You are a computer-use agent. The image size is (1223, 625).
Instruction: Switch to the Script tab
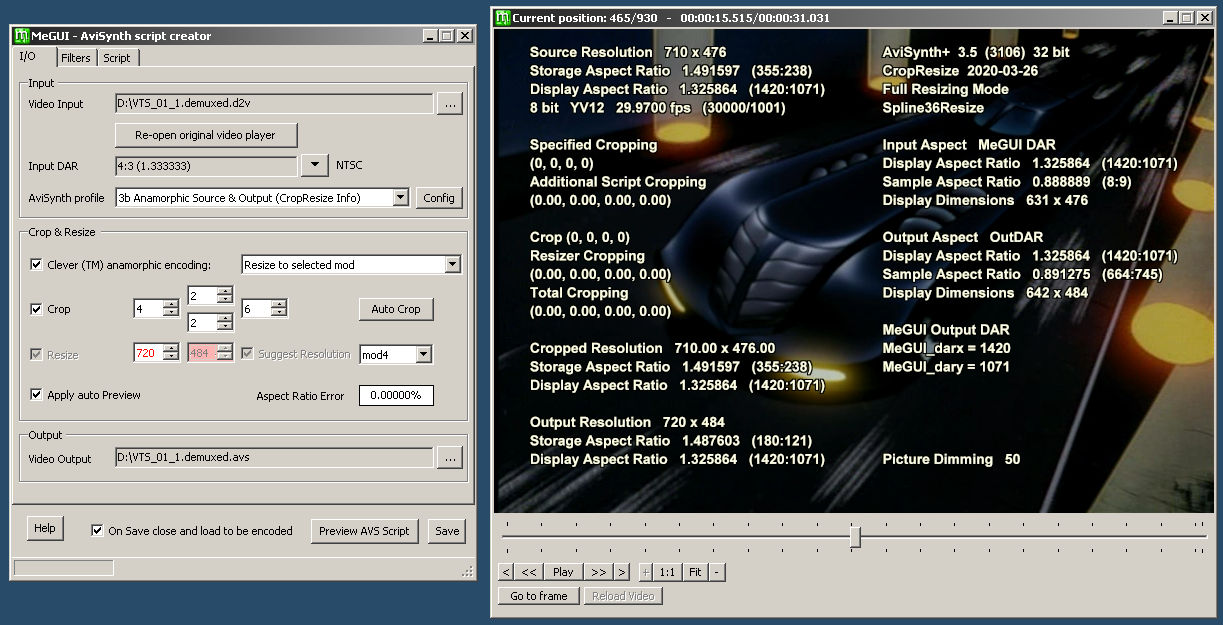point(117,58)
